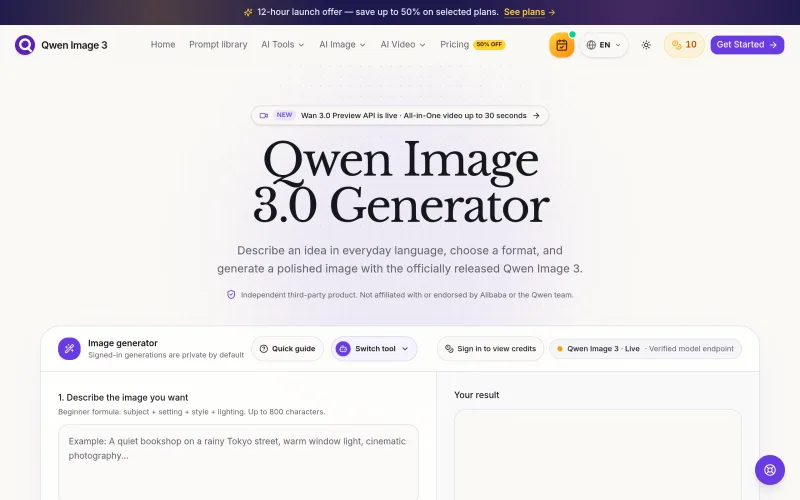Click the NEW tag in announcement
The height and width of the screenshot is (500, 800).
[284, 115]
